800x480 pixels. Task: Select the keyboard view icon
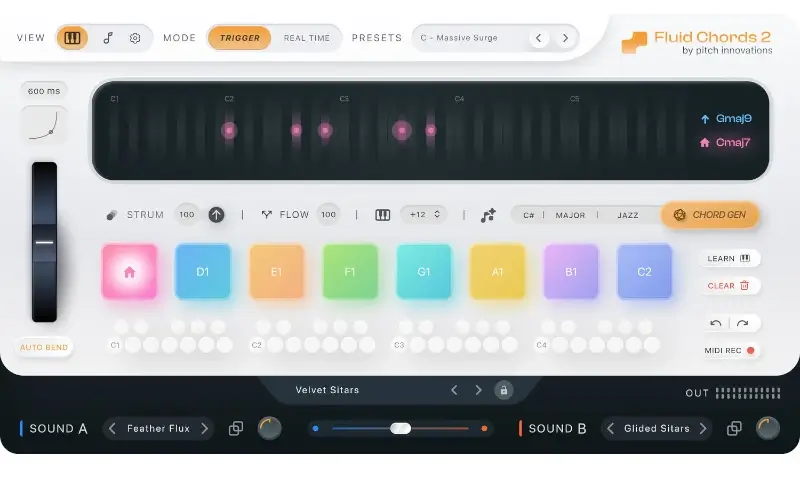(x=72, y=38)
